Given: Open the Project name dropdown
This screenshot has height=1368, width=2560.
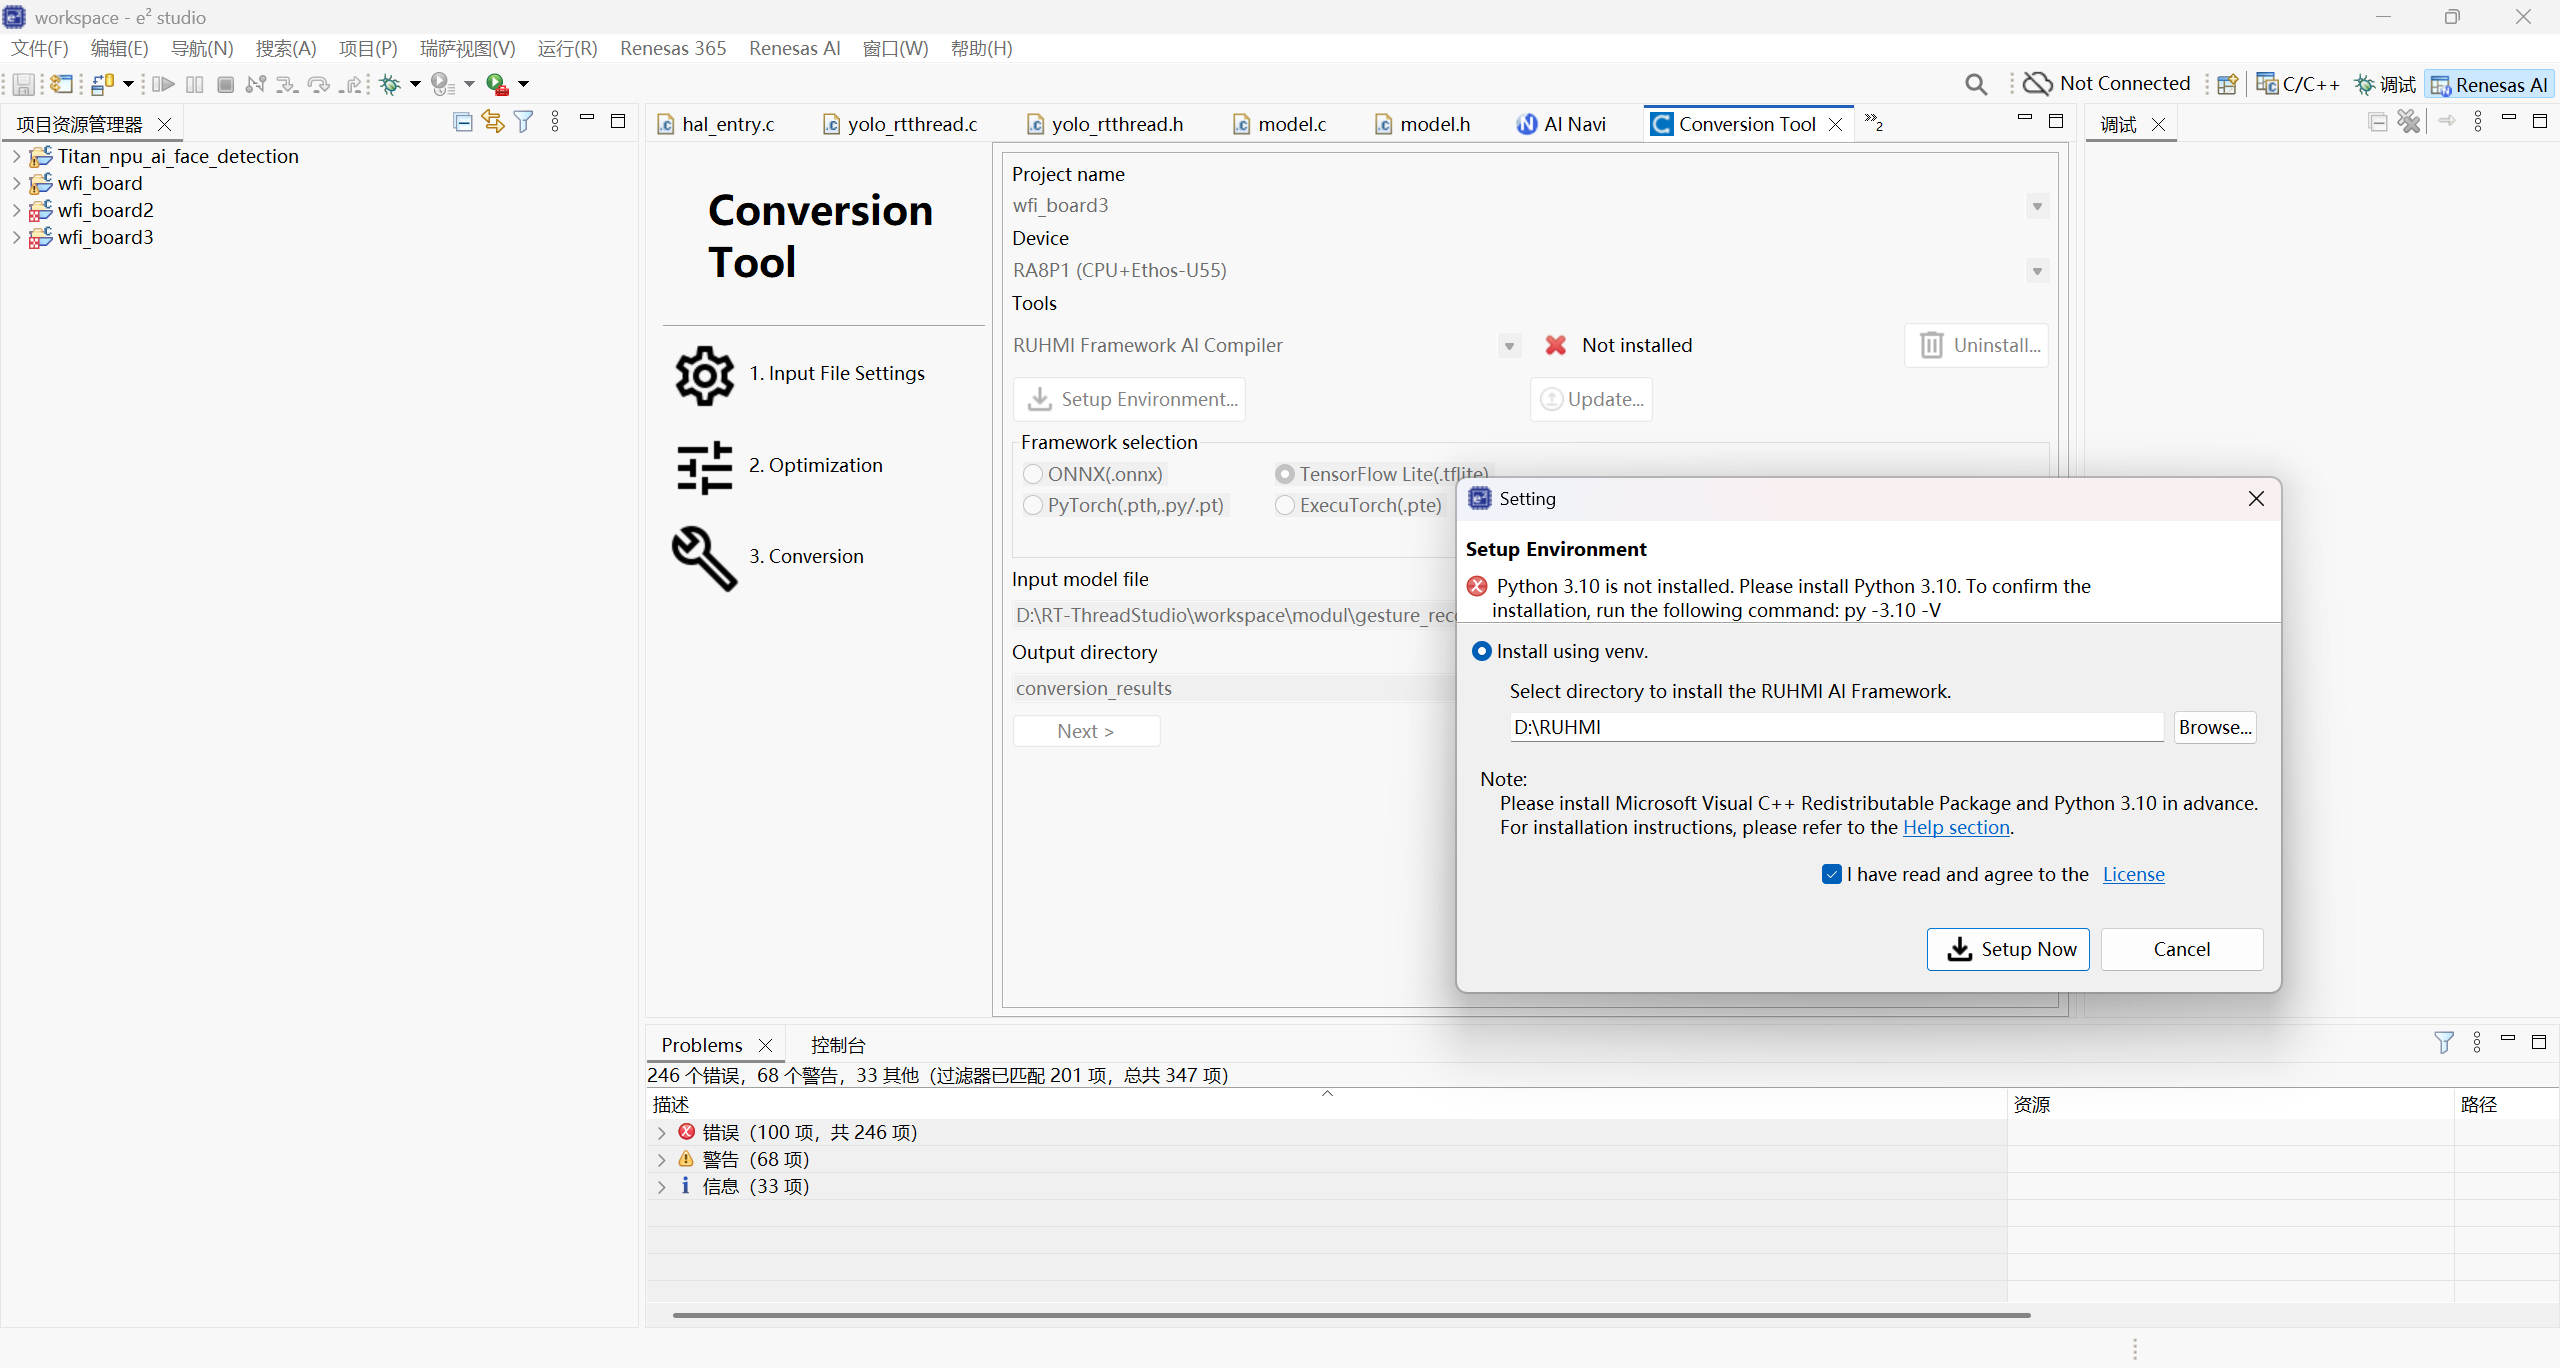Looking at the screenshot, I should pos(2037,206).
